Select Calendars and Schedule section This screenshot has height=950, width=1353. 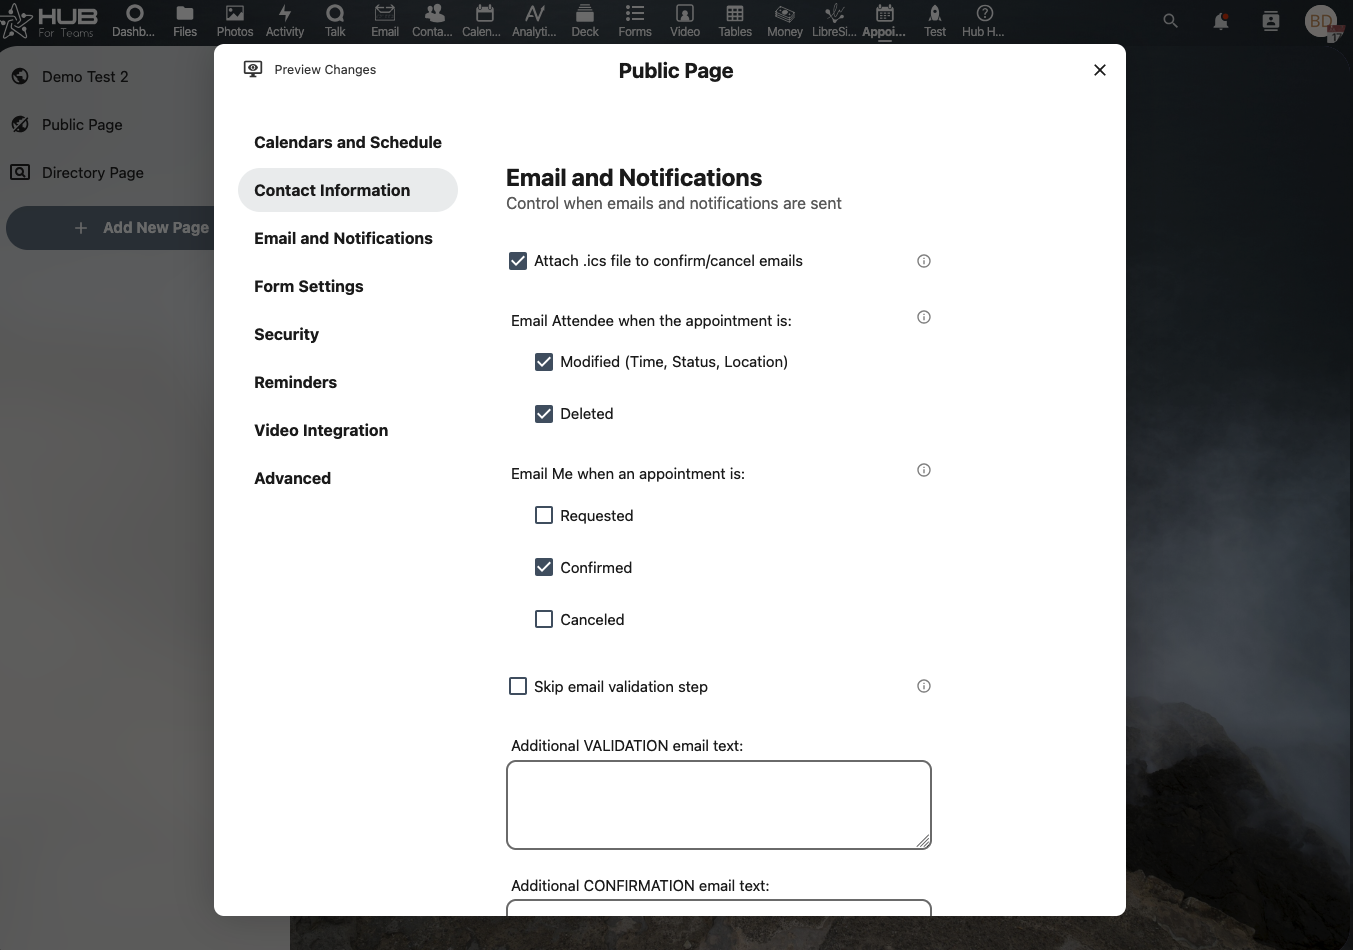pyautogui.click(x=348, y=142)
